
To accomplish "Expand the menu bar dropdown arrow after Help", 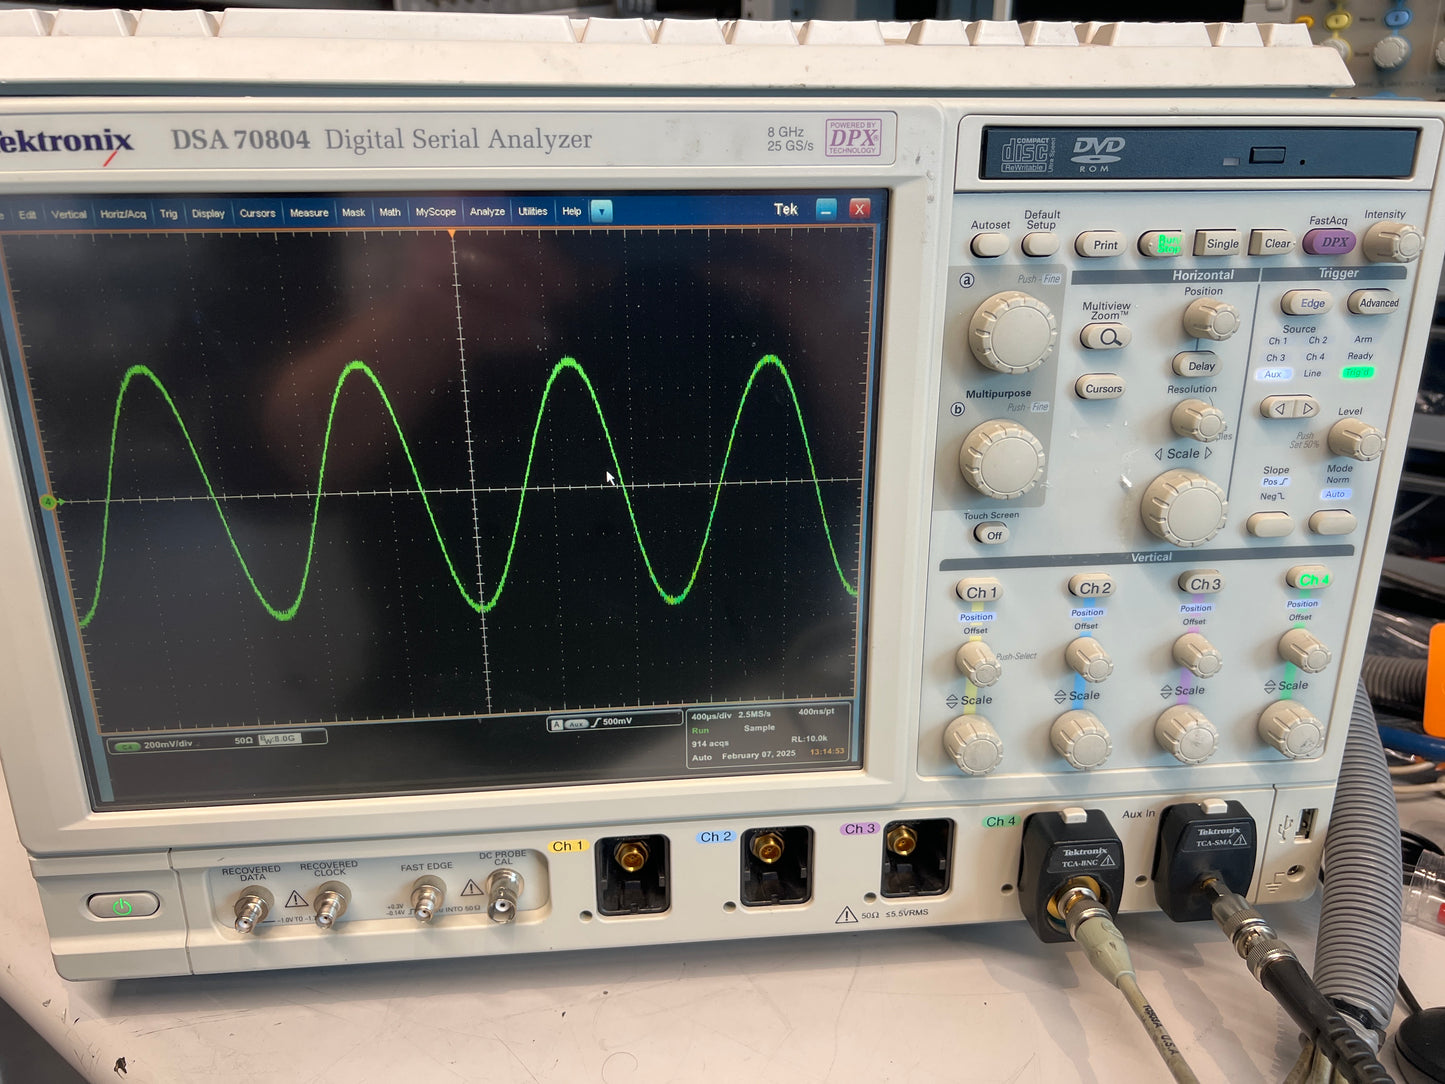I will pos(601,211).
